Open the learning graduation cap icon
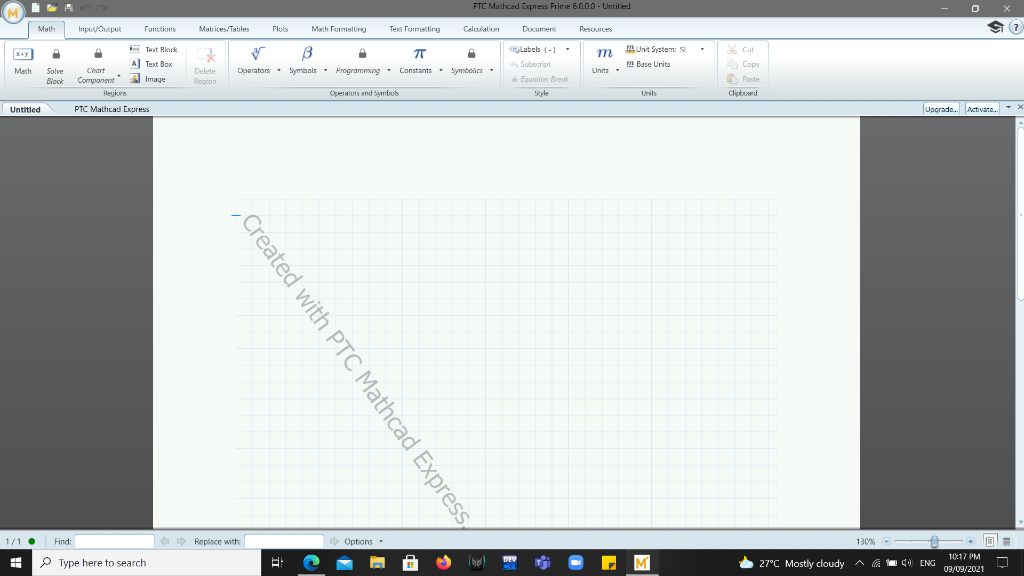 [995, 27]
